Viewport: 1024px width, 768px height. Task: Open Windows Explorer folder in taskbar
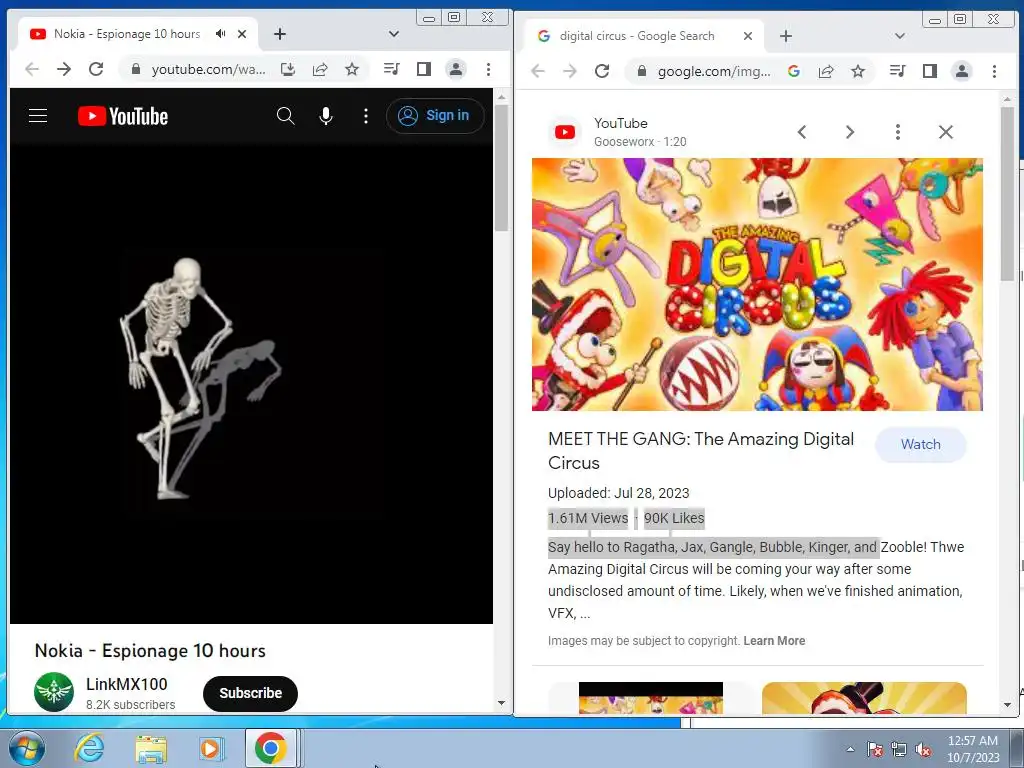point(151,748)
